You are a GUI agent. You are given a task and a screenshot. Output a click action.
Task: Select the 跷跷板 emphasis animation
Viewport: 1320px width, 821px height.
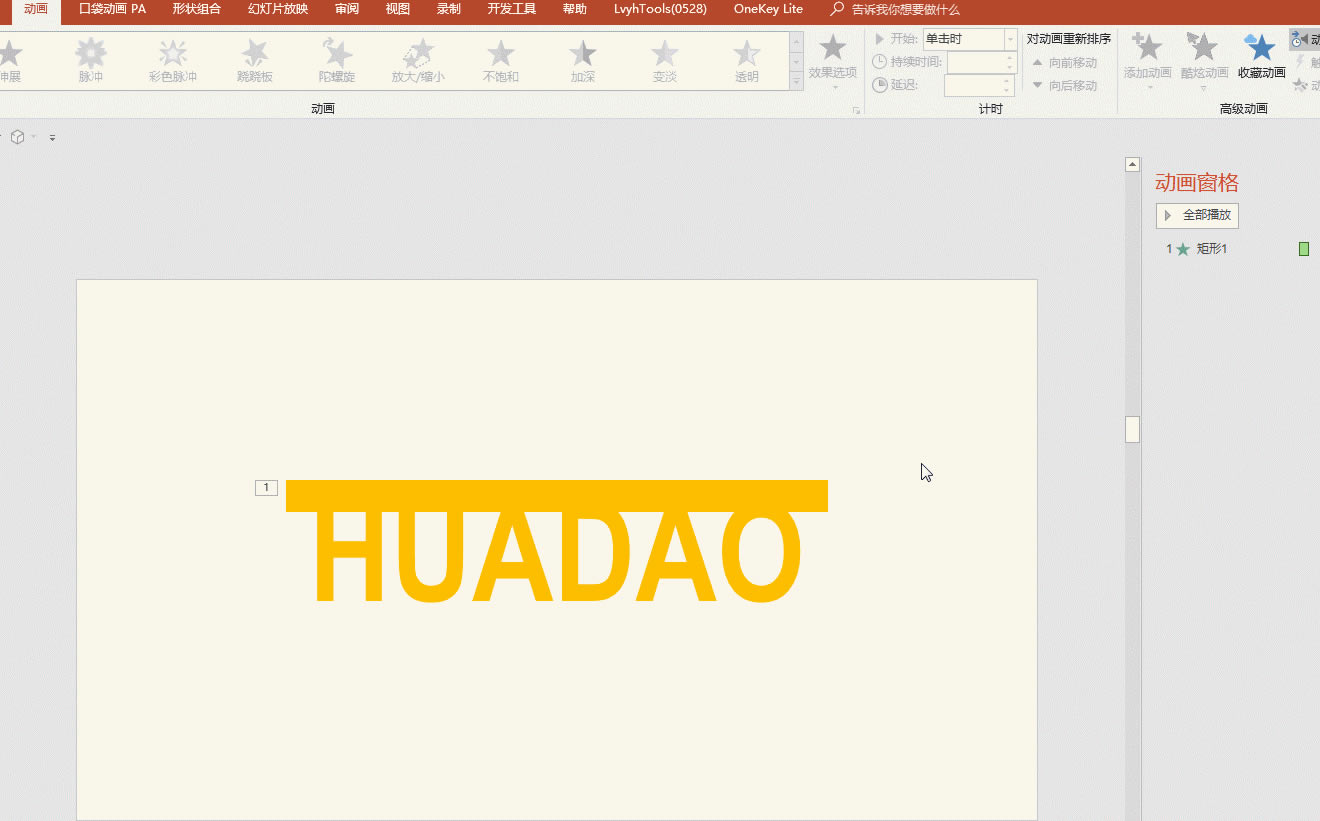click(255, 61)
